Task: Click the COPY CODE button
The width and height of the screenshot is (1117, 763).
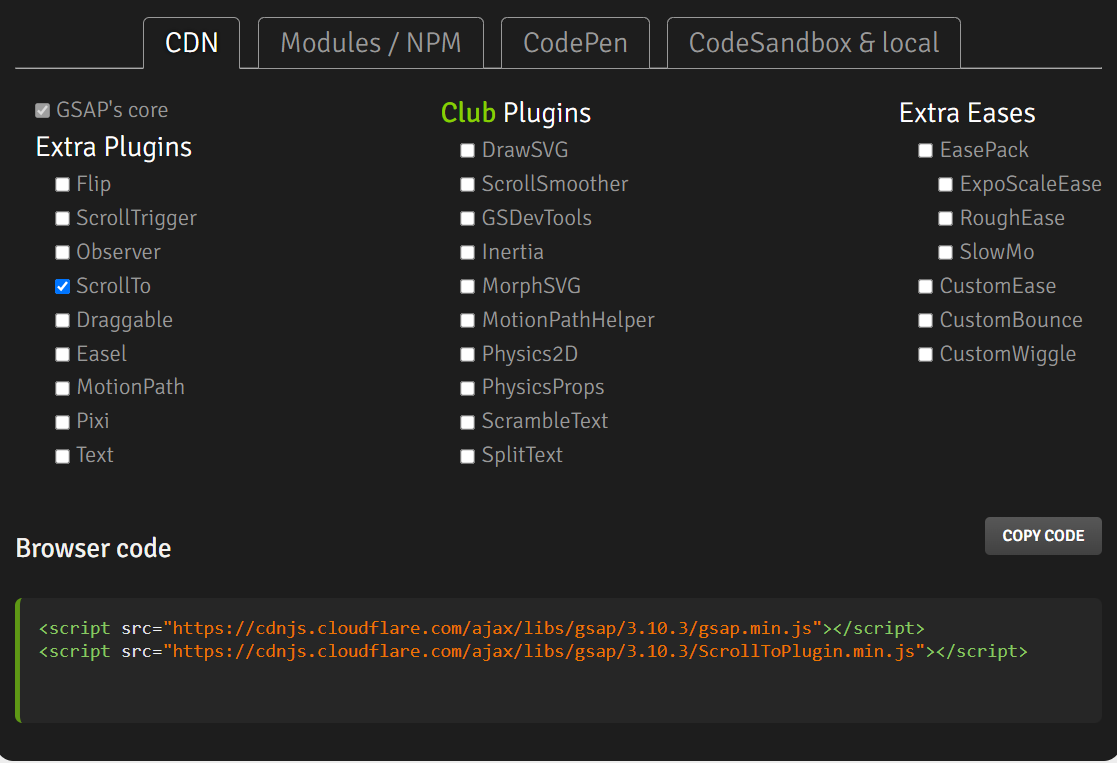Action: [x=1043, y=536]
